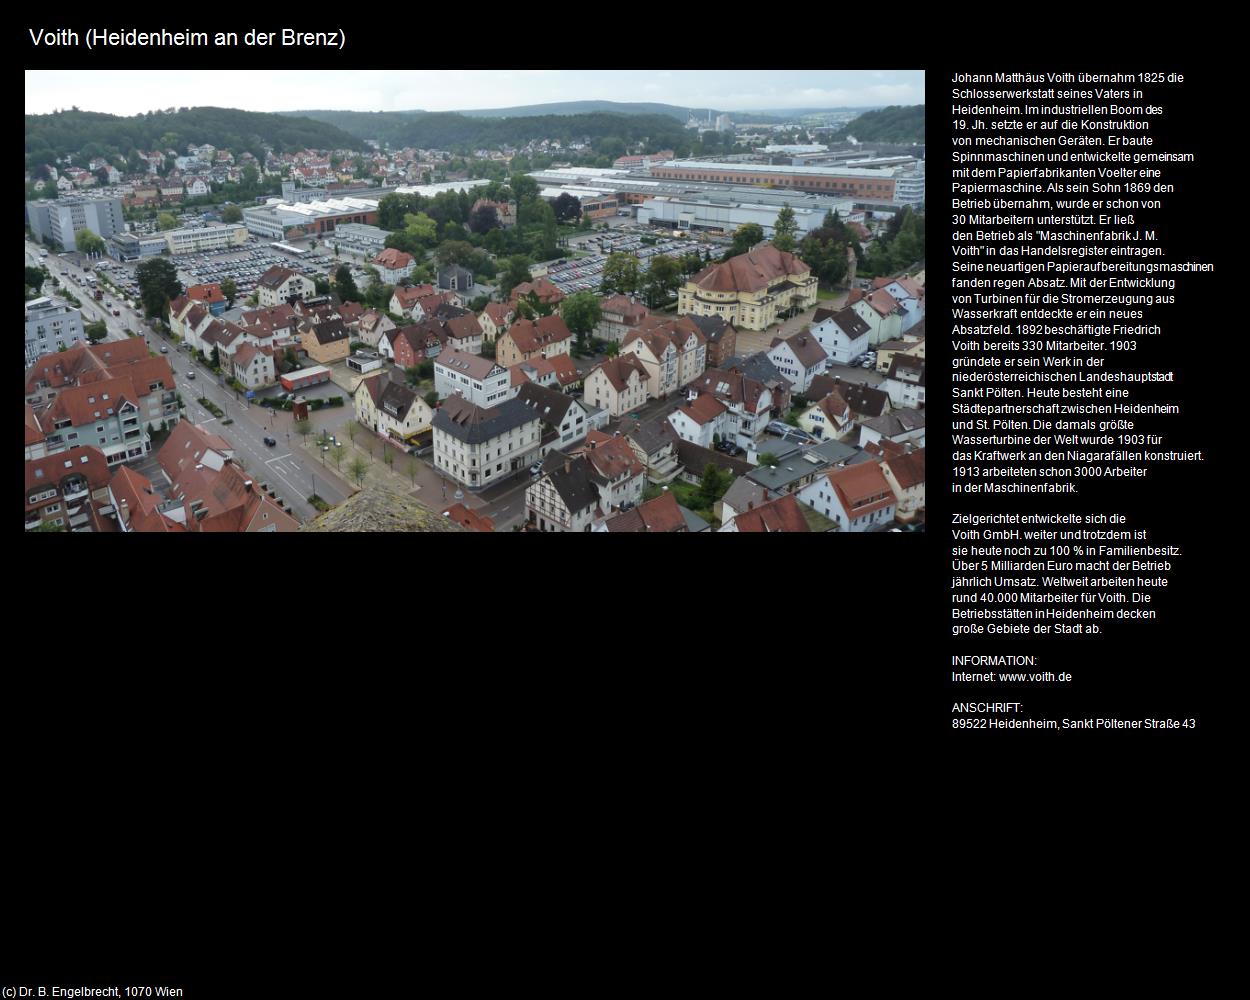
Task: Click the Sankt Pöltener Straße 43 address line
Action: click(1074, 724)
